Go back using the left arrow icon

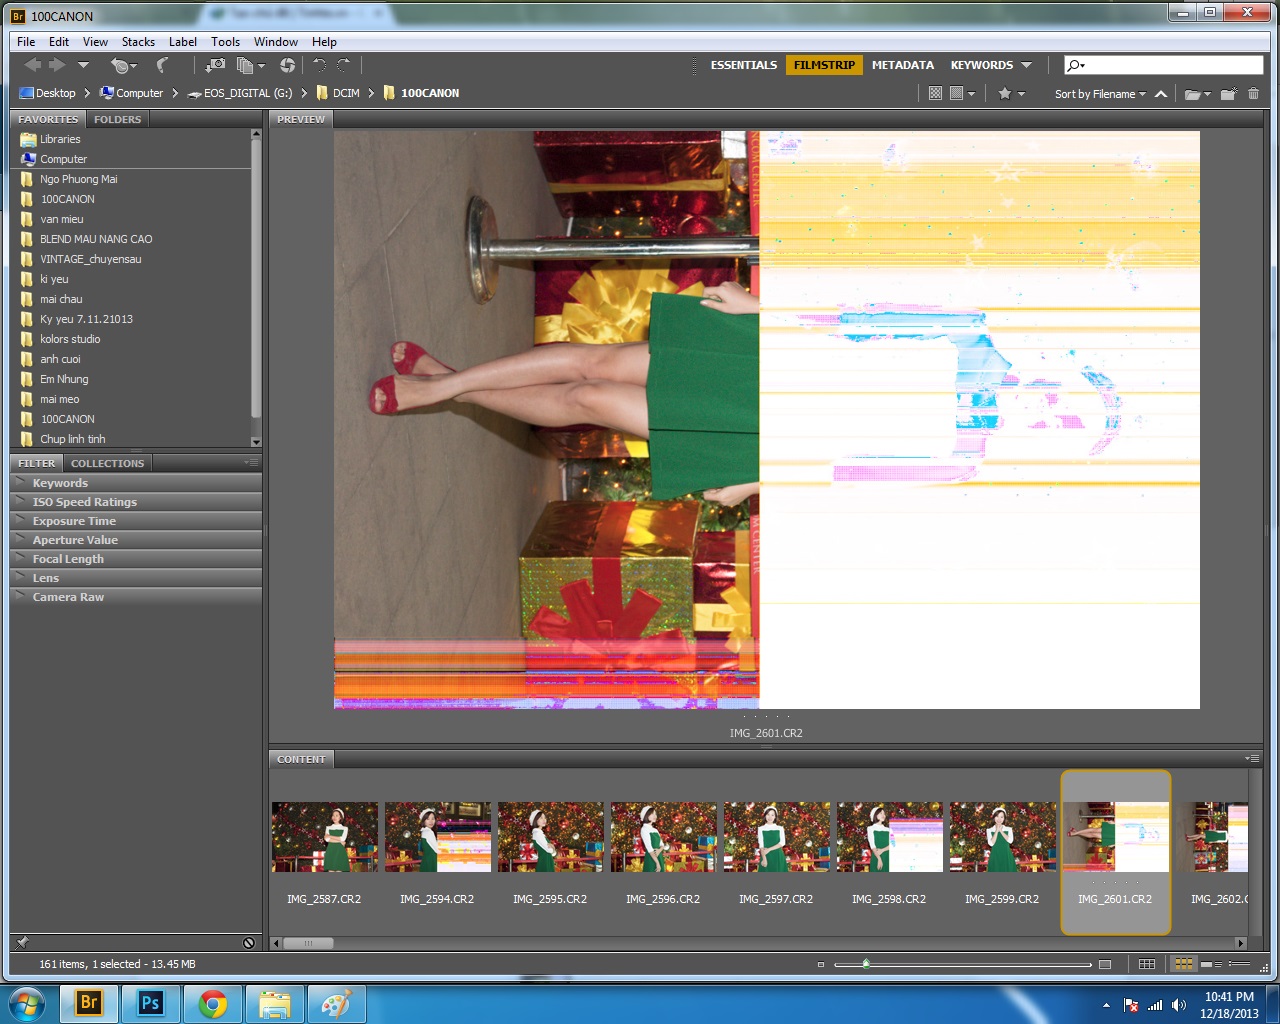coord(33,65)
